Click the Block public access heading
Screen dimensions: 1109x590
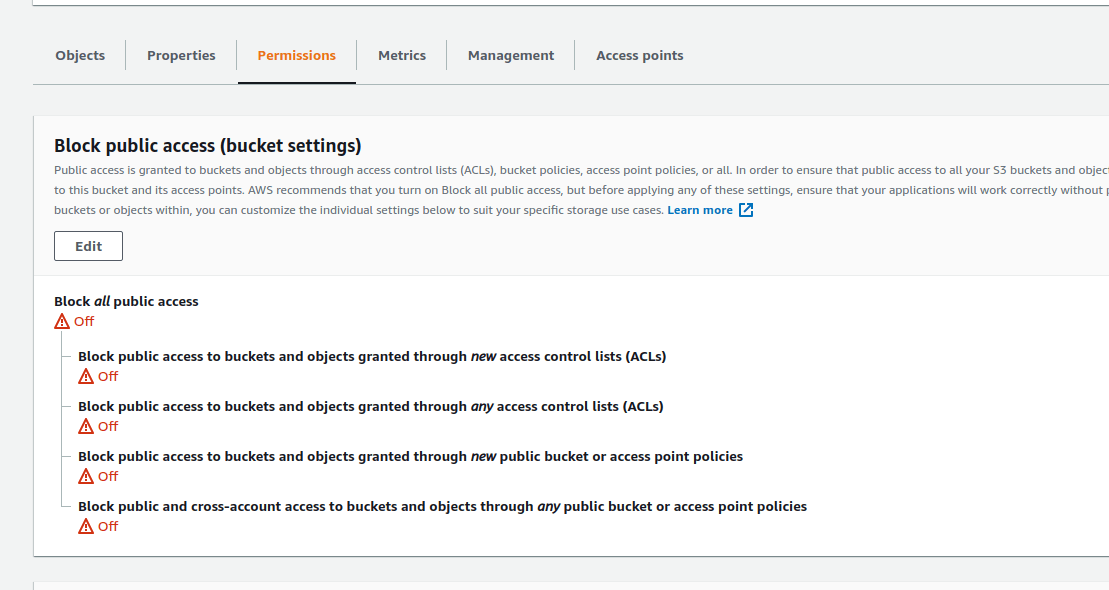[x=207, y=145]
